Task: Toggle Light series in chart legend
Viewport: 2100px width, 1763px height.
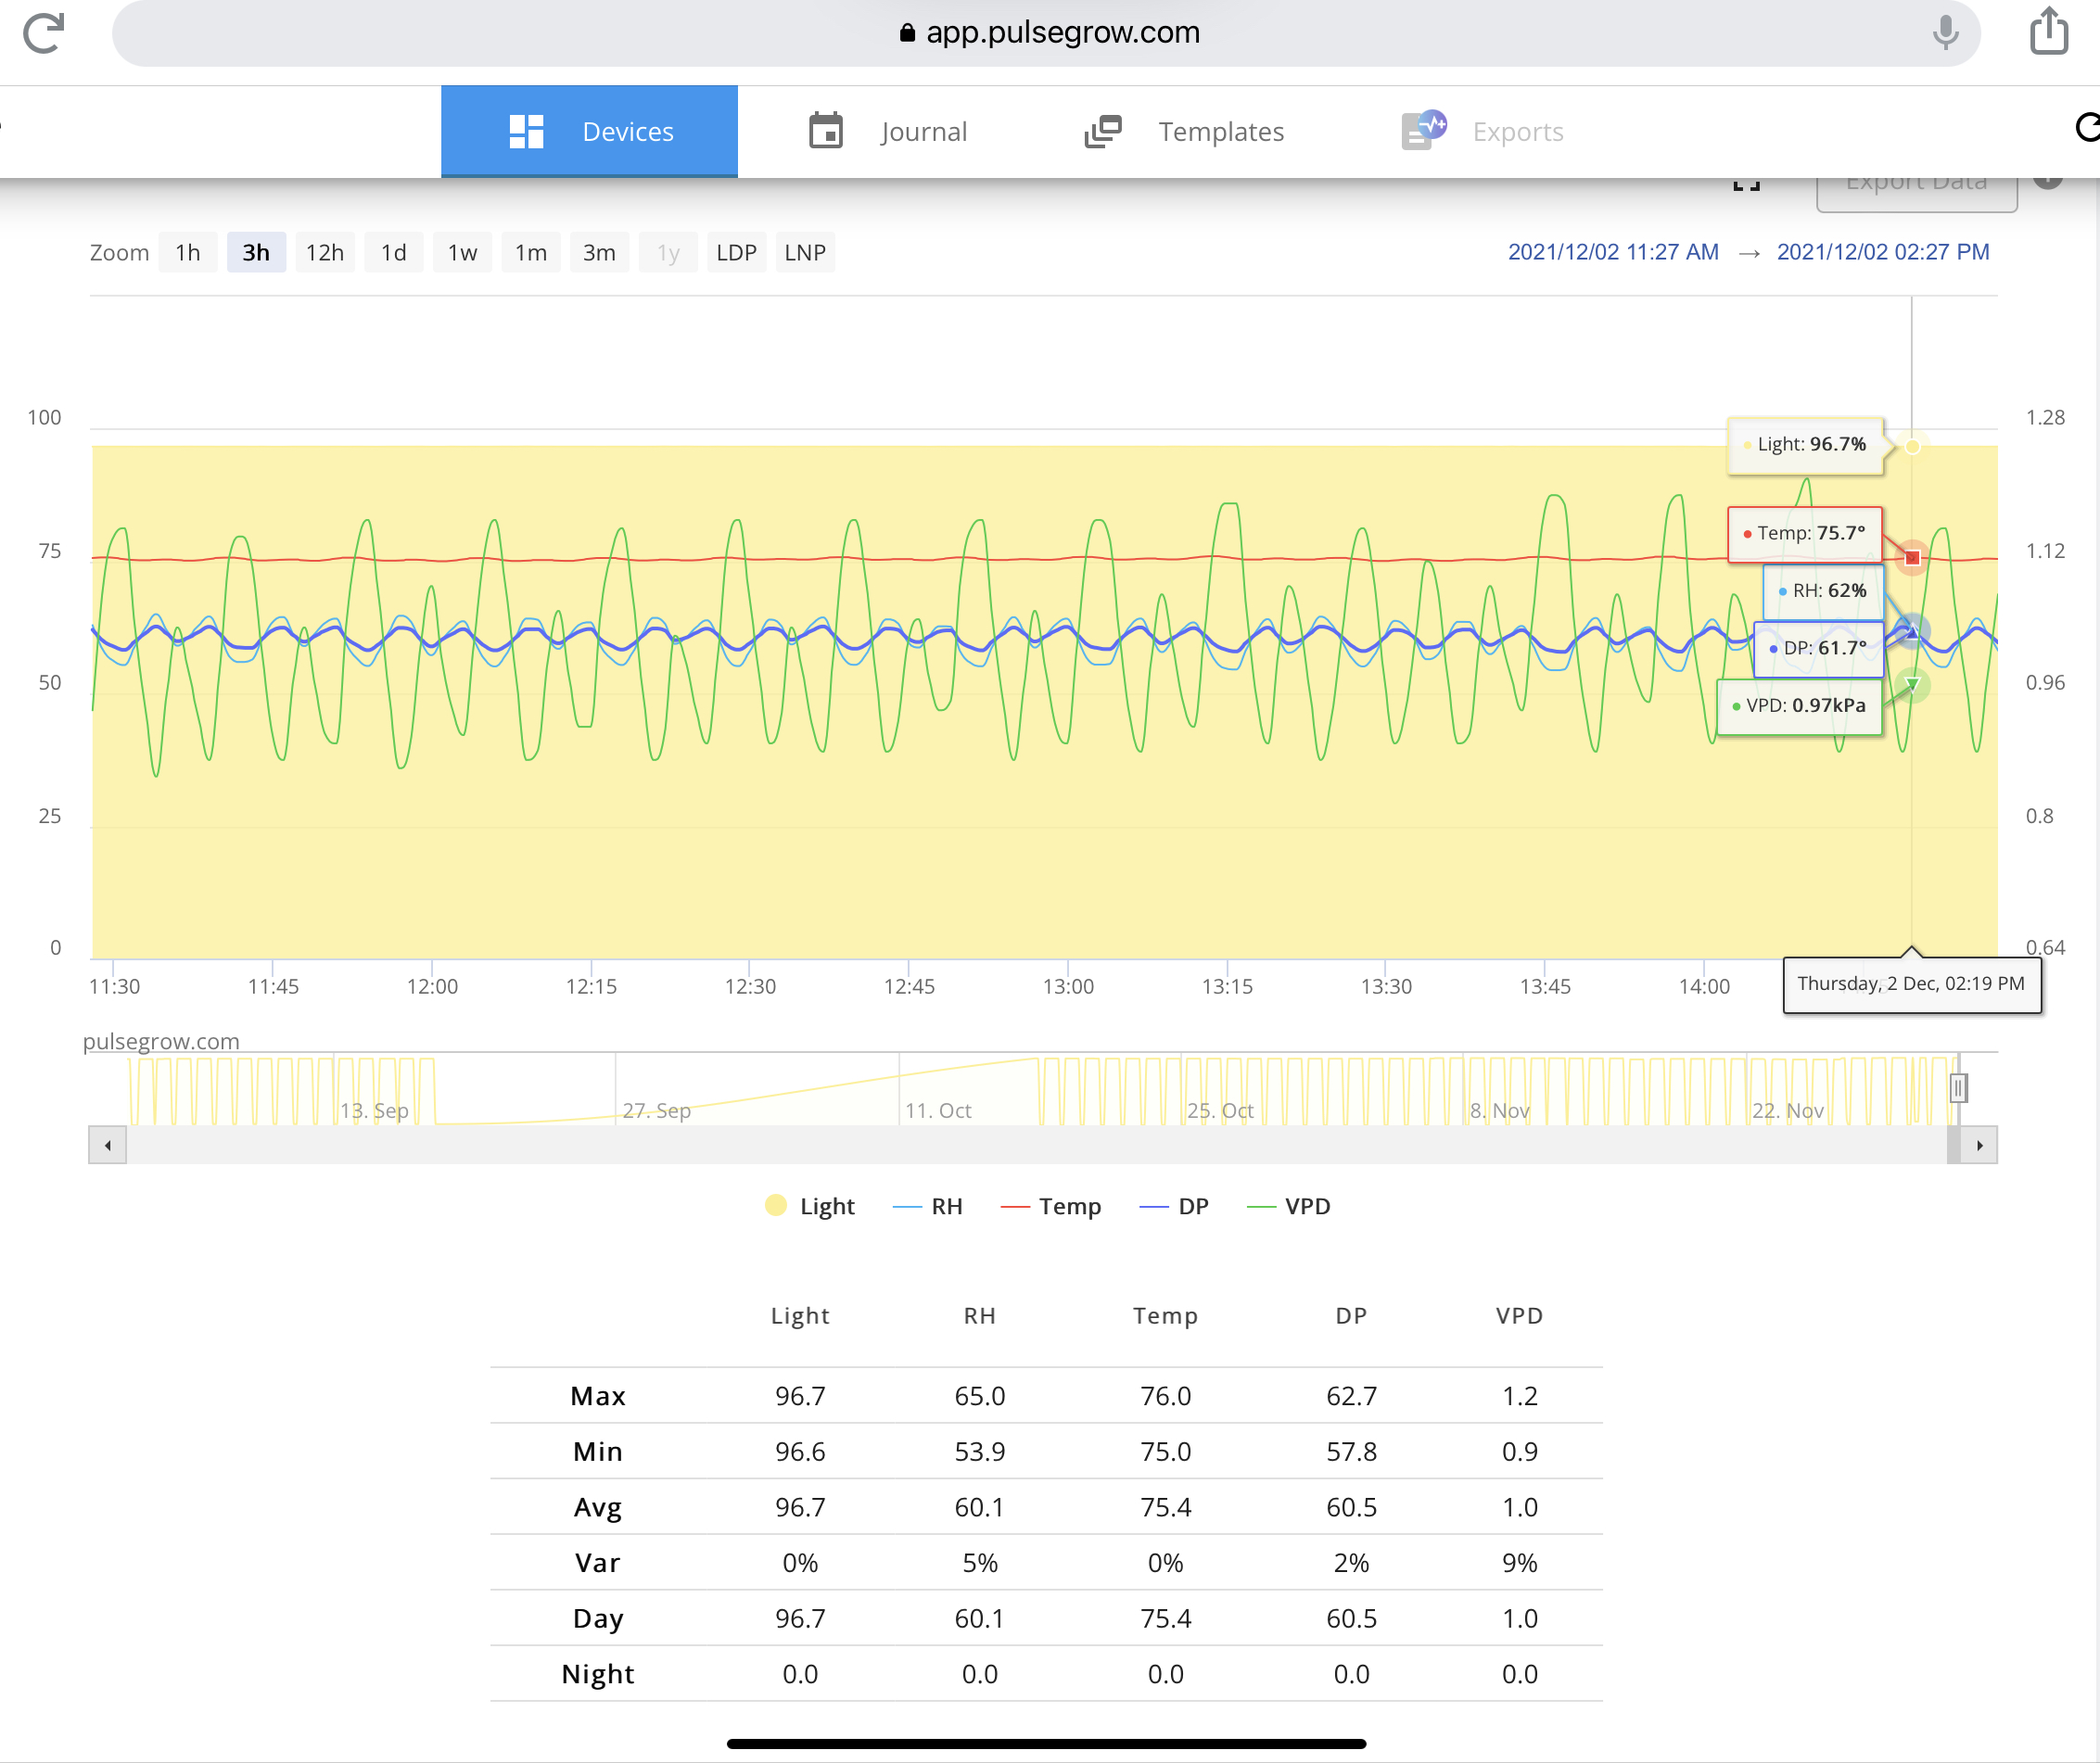Action: click(810, 1206)
